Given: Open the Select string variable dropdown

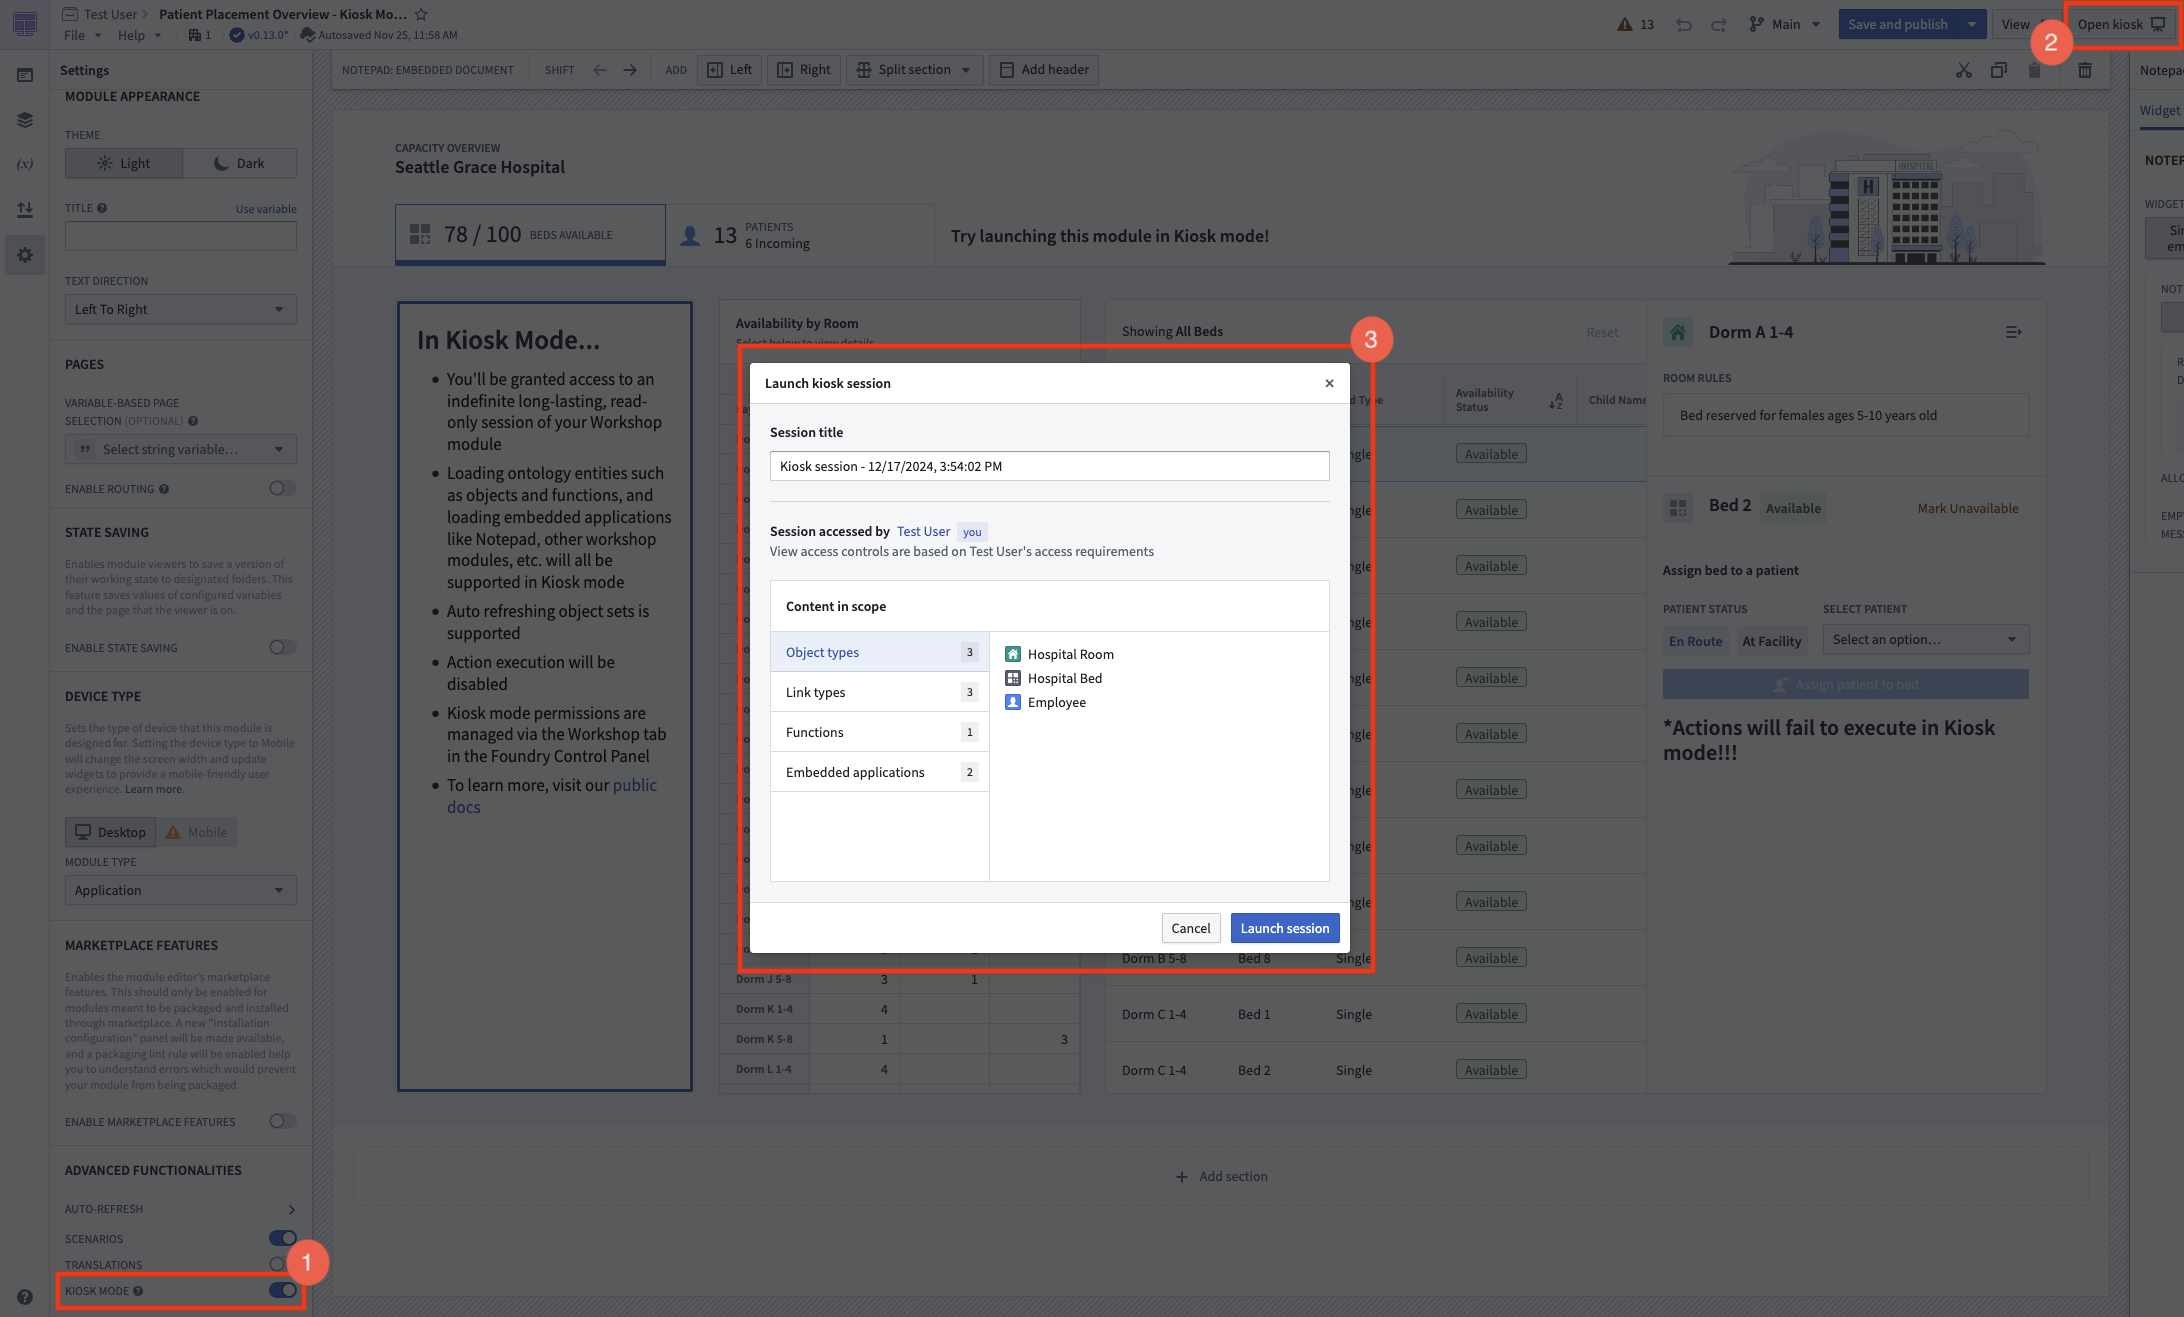Looking at the screenshot, I should tap(180, 449).
